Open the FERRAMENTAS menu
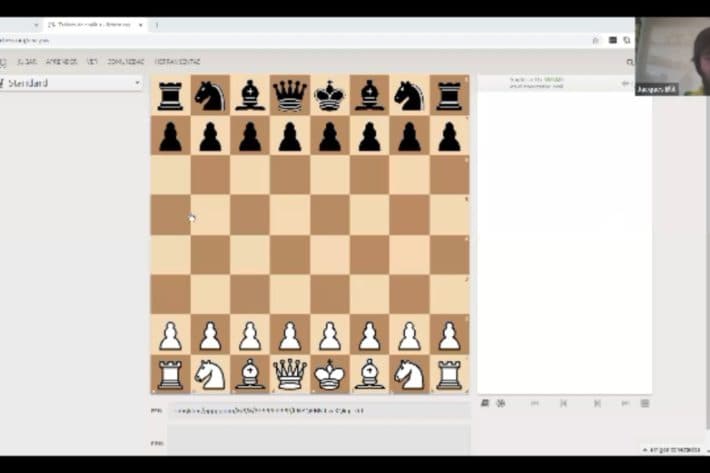710x473 pixels. (176, 62)
